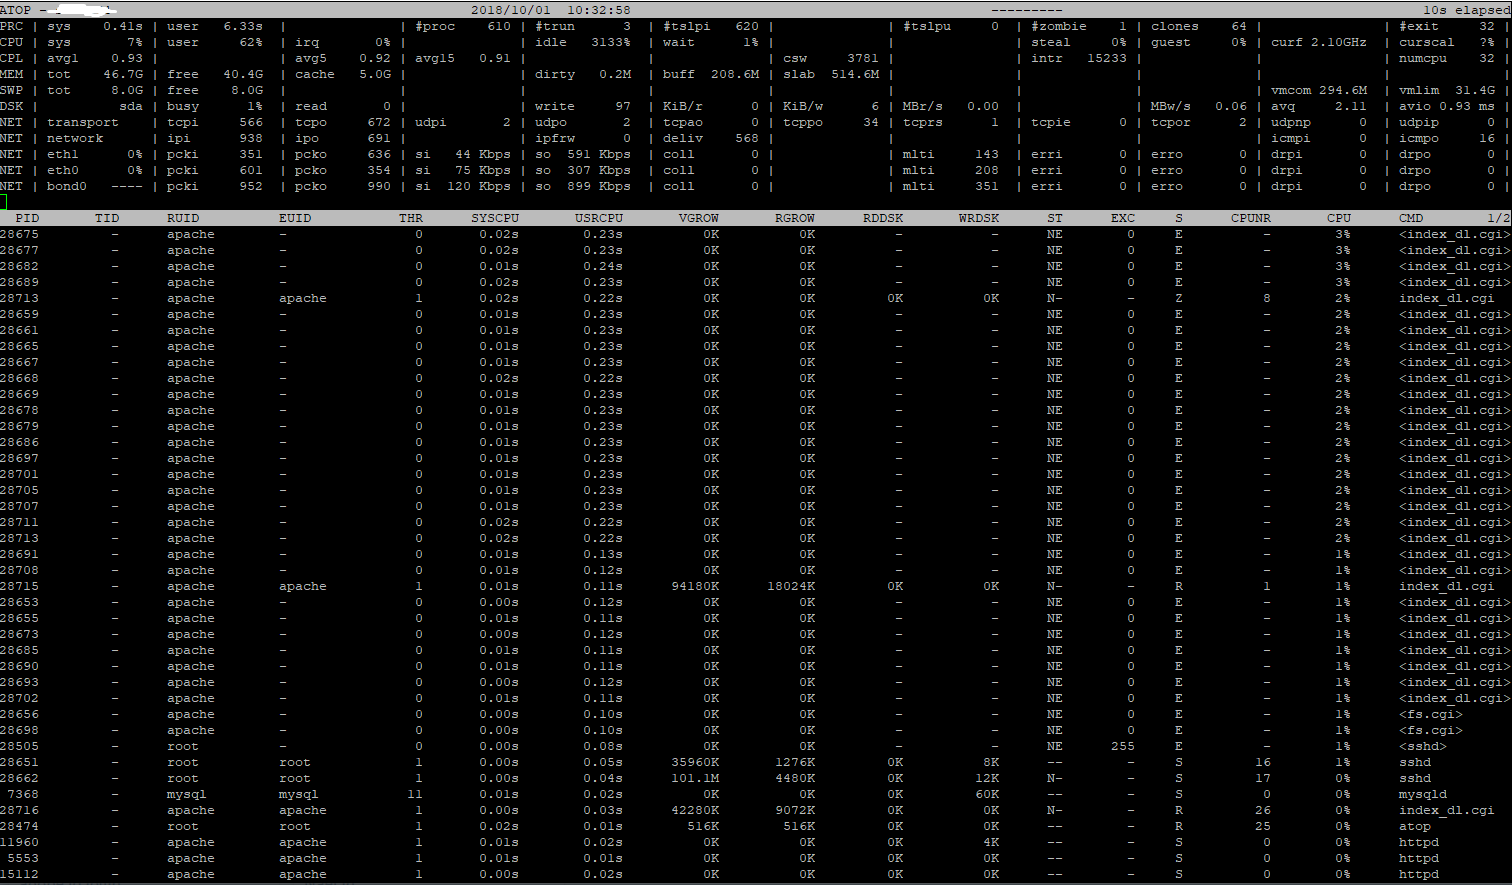The height and width of the screenshot is (885, 1512).
Task: Click the PID column header
Action: point(27,218)
